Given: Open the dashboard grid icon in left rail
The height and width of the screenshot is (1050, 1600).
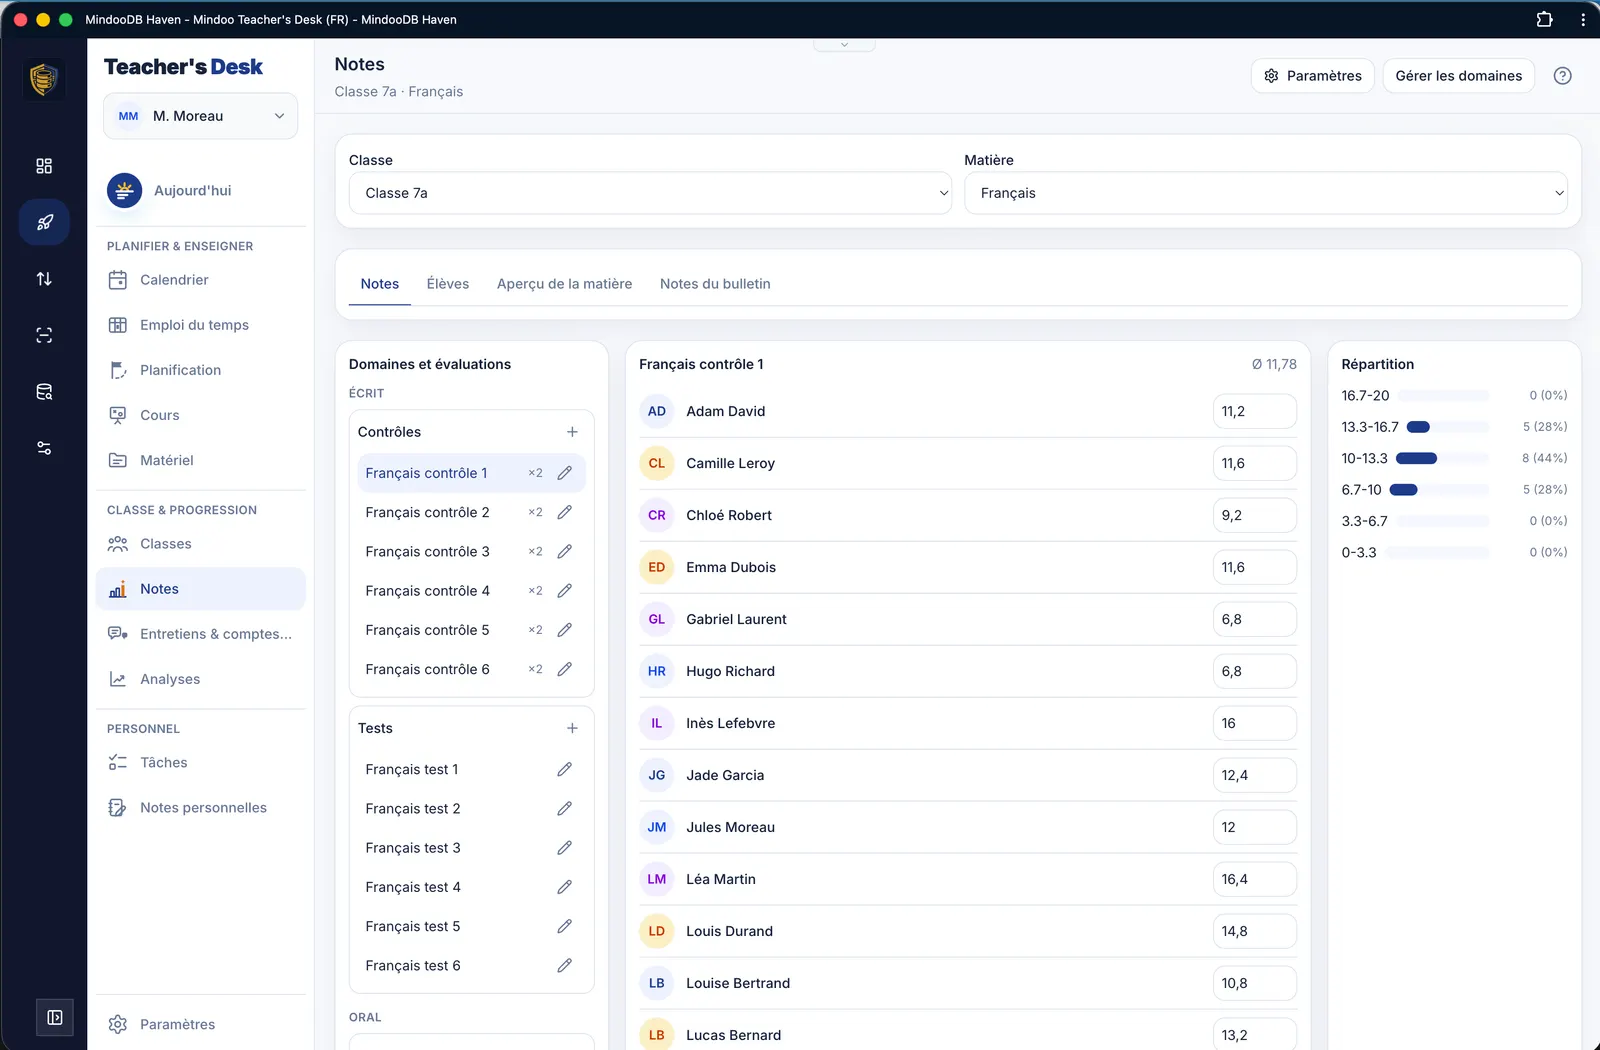Looking at the screenshot, I should point(44,166).
